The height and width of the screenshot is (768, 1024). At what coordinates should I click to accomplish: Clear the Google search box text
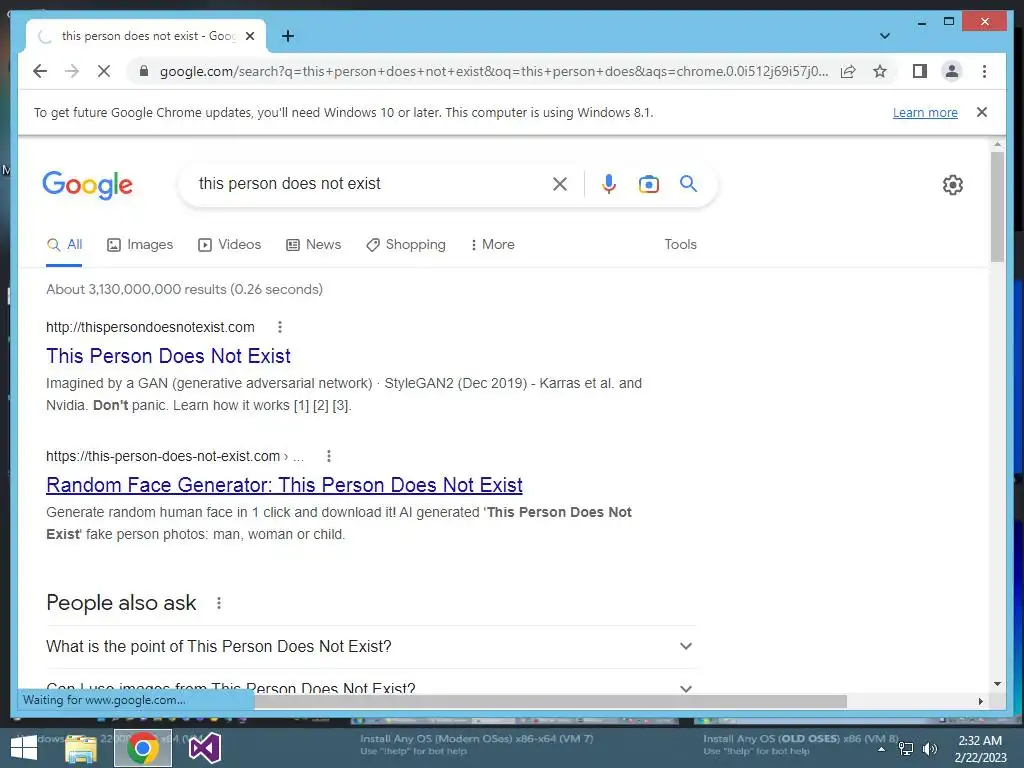560,184
